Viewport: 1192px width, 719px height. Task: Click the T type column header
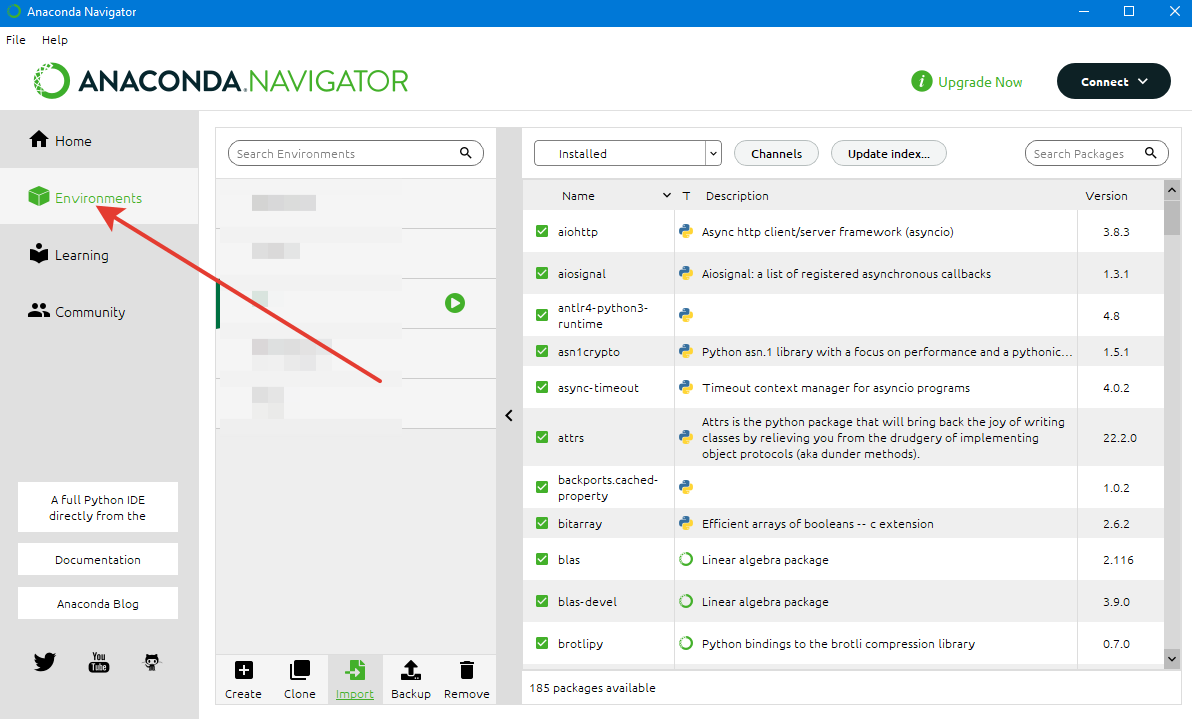click(686, 196)
